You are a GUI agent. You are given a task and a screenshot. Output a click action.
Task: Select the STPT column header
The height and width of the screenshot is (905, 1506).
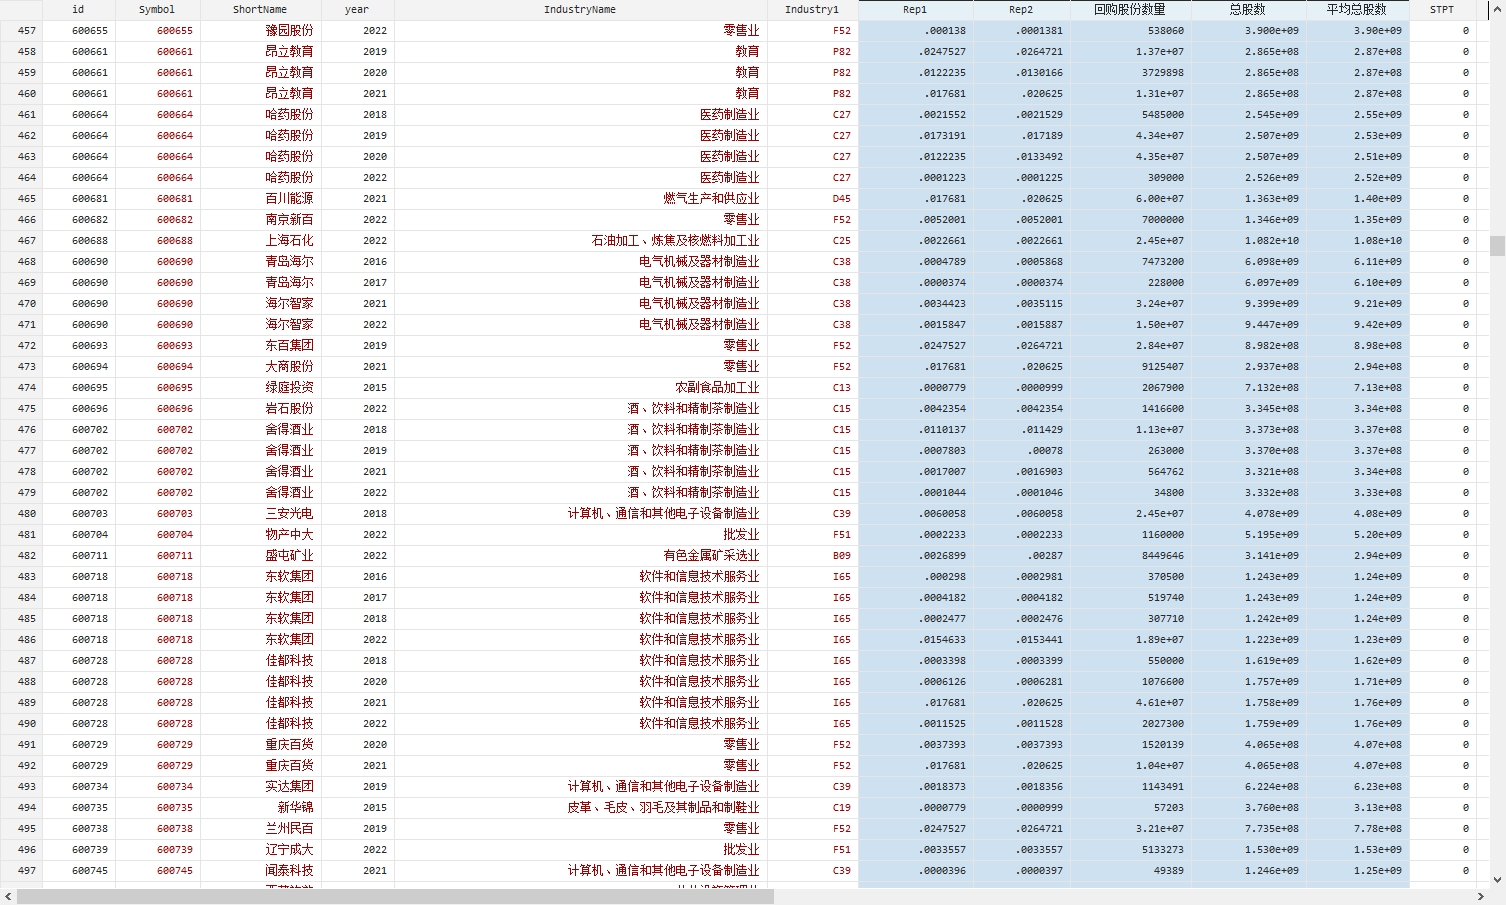pyautogui.click(x=1442, y=9)
